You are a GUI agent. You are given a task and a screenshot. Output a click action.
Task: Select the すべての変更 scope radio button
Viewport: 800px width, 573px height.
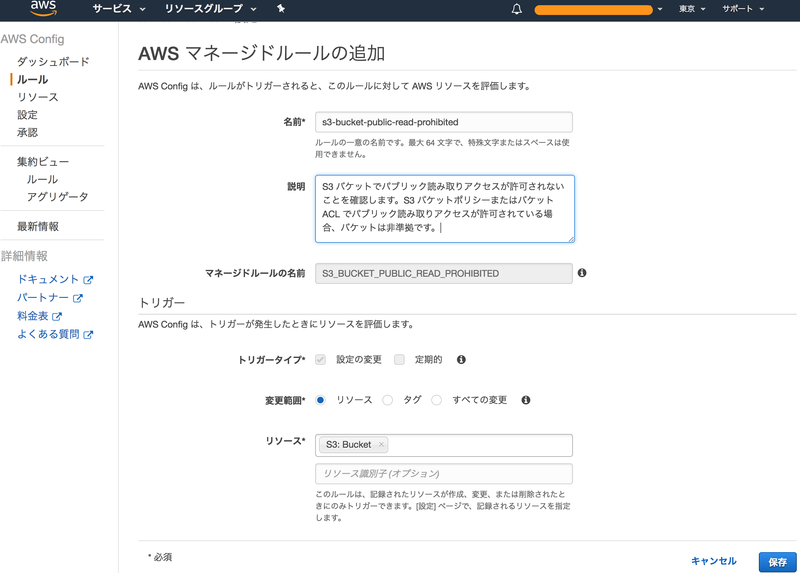click(x=437, y=400)
